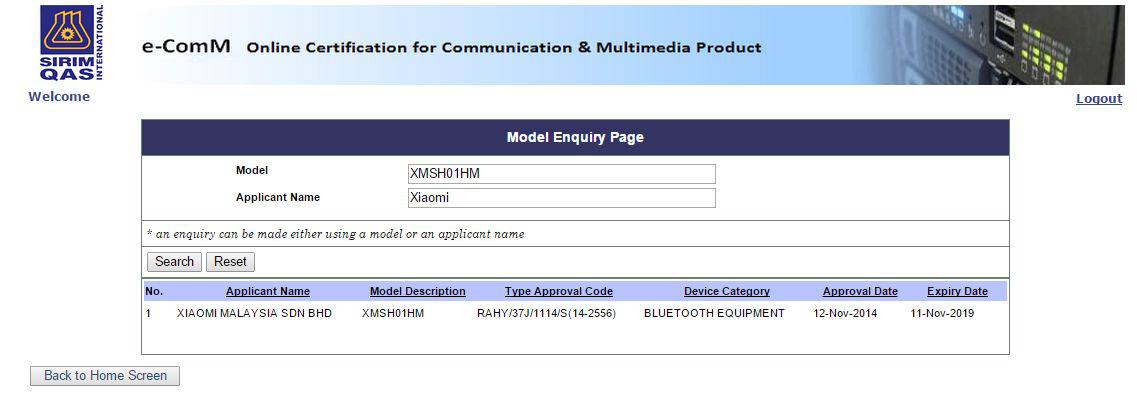Click the e-ComM site title text

click(x=187, y=47)
